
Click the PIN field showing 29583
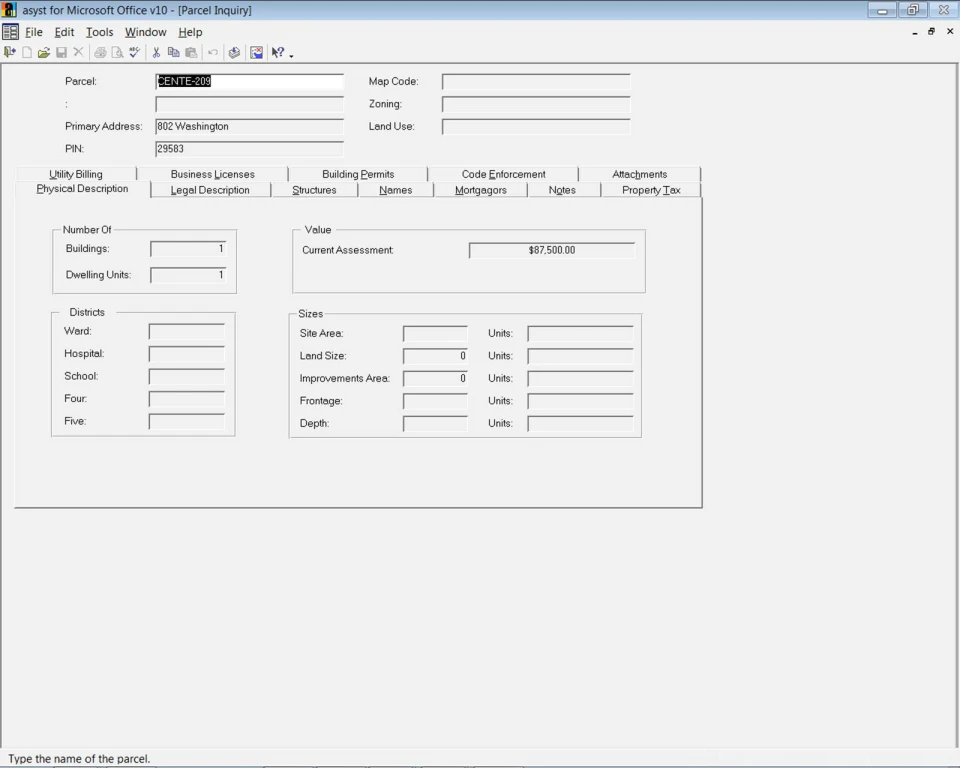coord(250,149)
